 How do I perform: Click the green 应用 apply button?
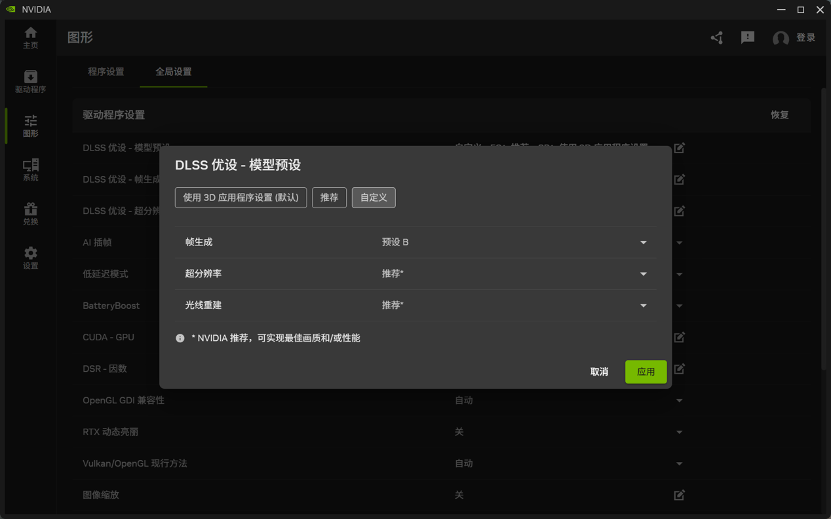click(646, 372)
